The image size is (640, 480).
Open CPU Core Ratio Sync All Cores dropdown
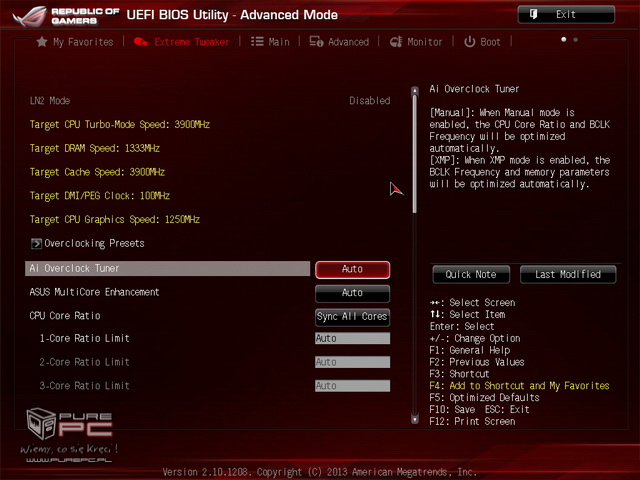(x=352, y=317)
